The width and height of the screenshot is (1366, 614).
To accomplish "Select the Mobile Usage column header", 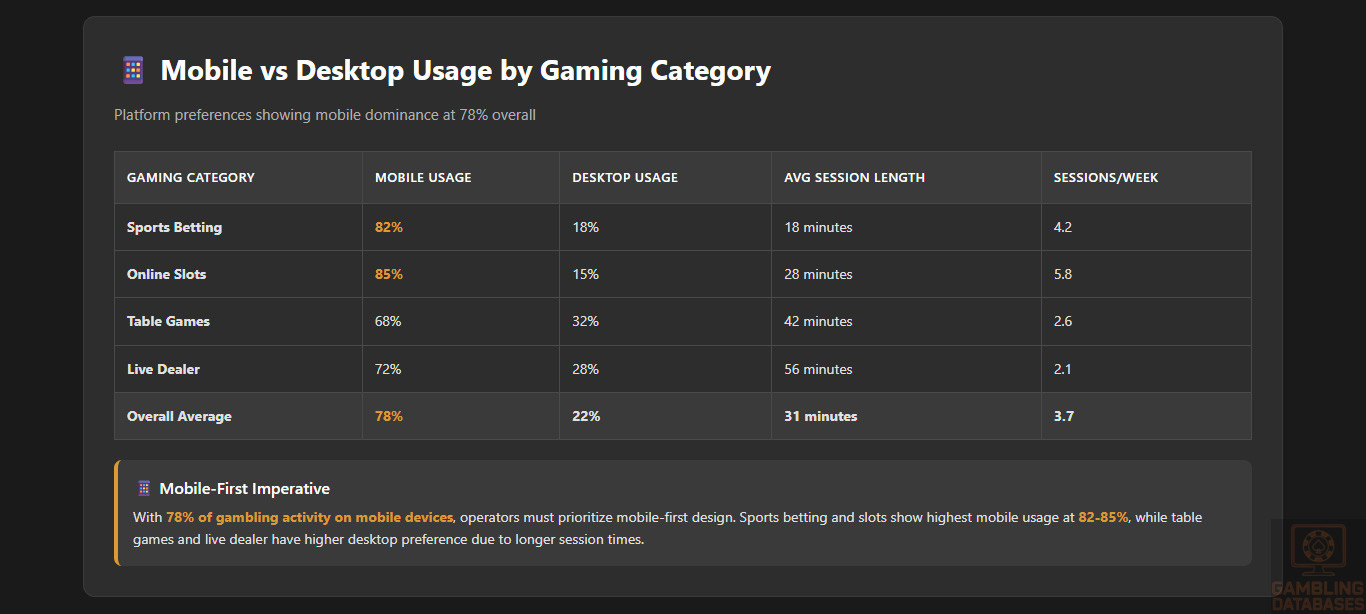I will pyautogui.click(x=423, y=178).
